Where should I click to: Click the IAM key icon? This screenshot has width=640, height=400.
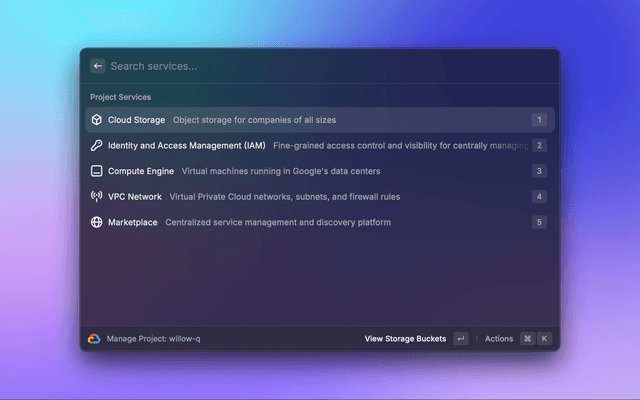[97, 145]
